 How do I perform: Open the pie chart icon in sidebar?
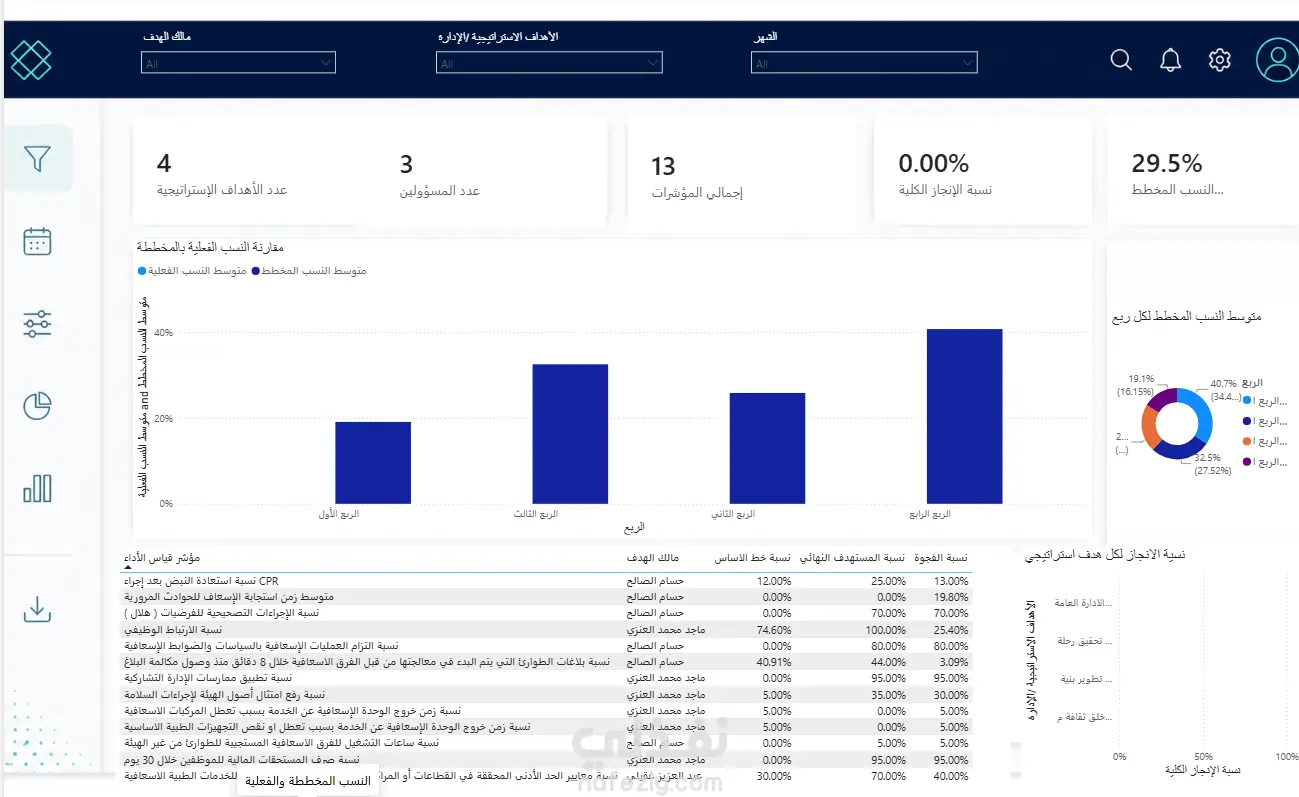(37, 406)
